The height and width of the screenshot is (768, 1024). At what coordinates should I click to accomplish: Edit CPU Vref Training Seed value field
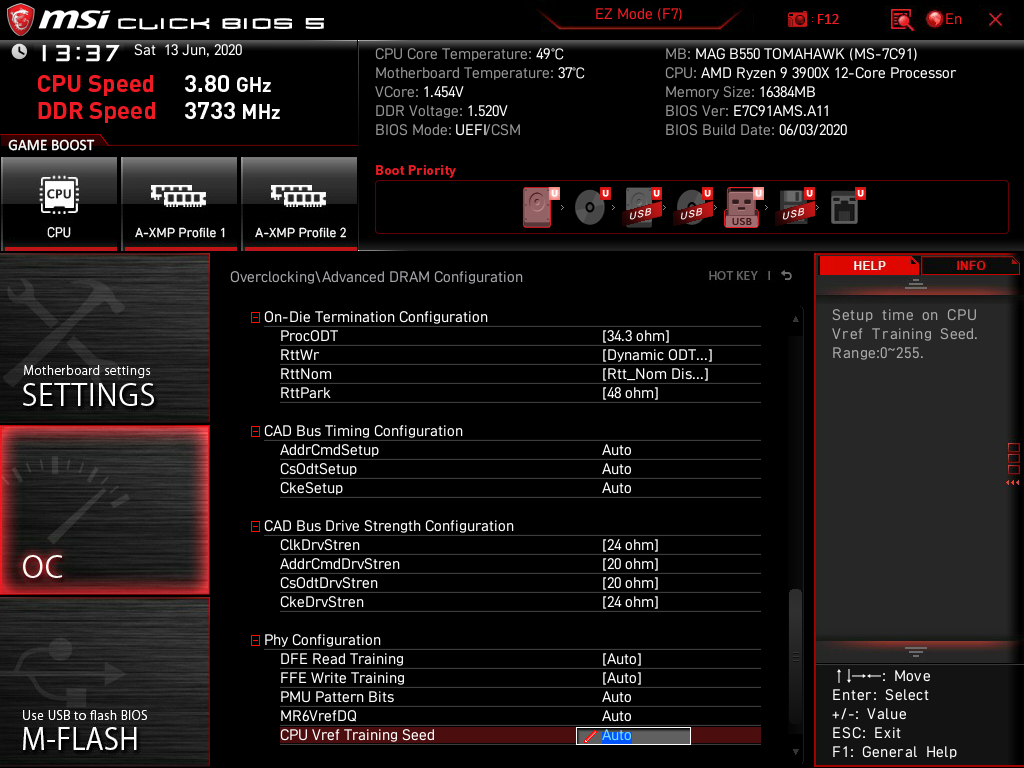pos(633,735)
